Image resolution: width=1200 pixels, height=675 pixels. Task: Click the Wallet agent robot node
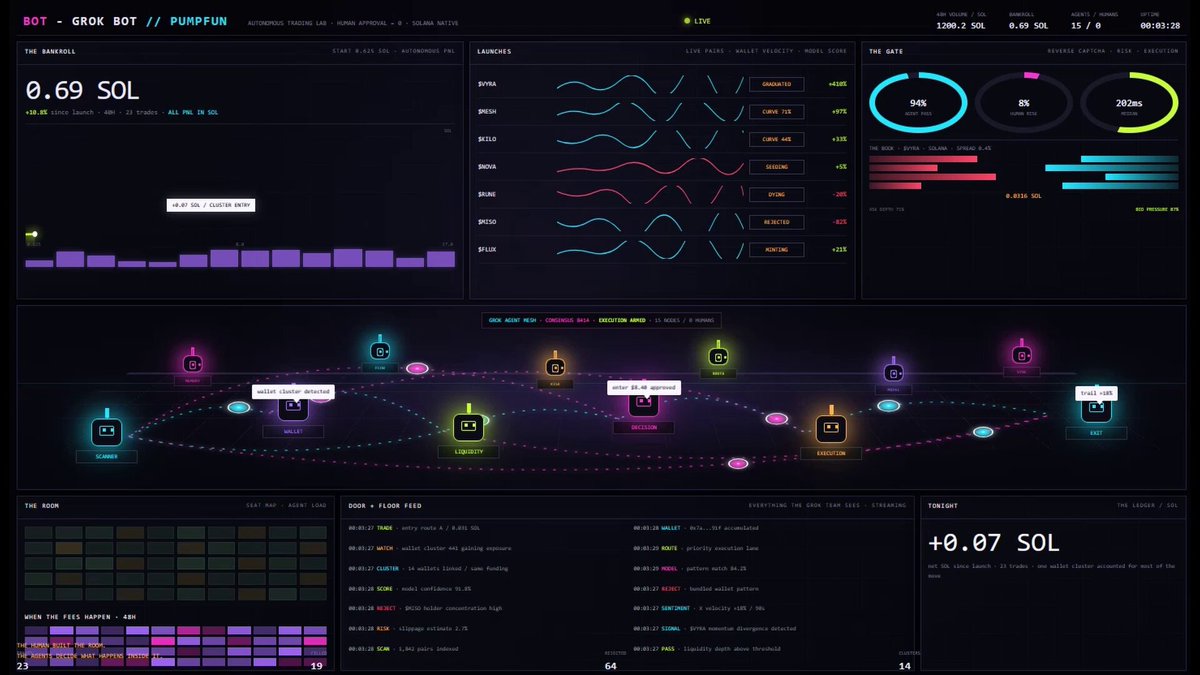tap(293, 406)
